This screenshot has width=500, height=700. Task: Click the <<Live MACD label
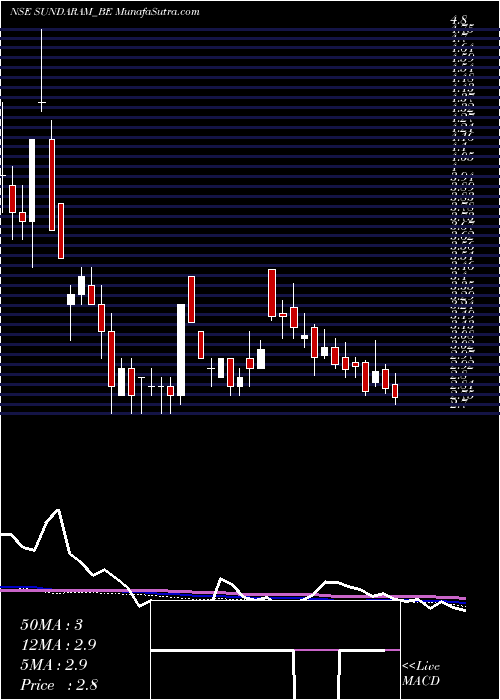pyautogui.click(x=421, y=674)
